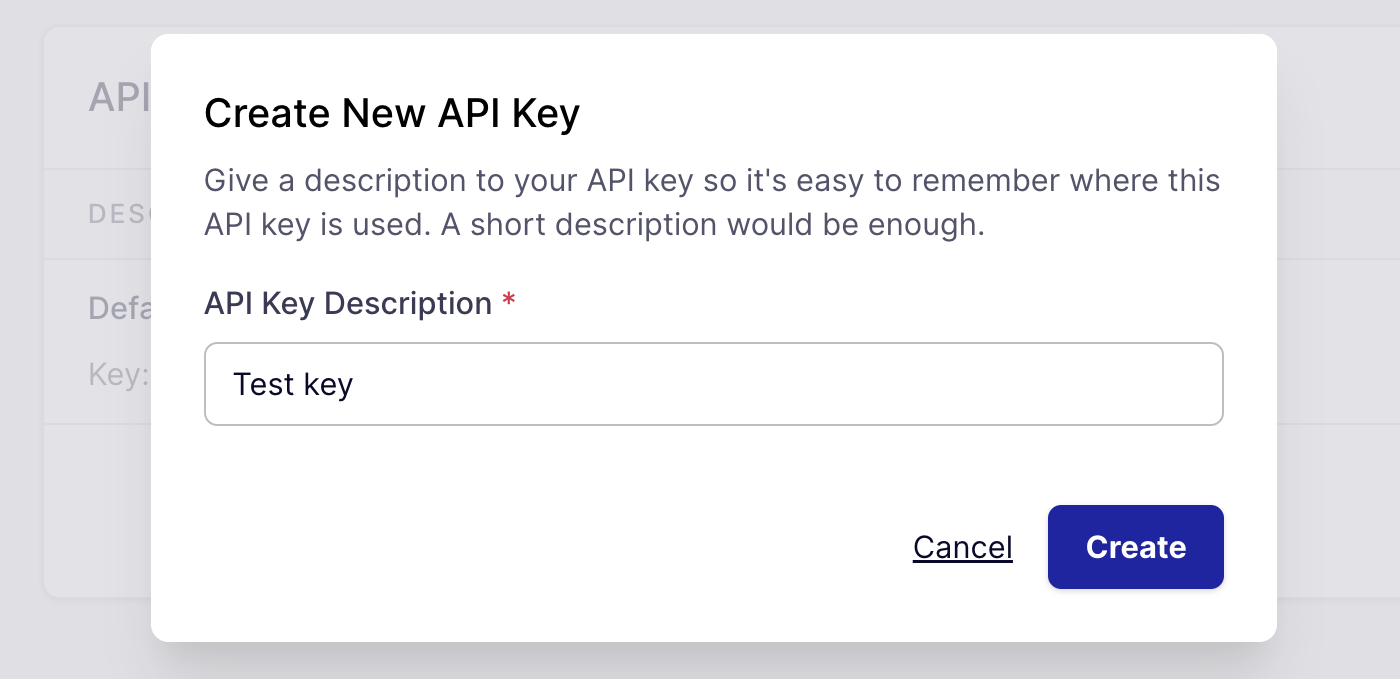
Task: Click the "API Key Description" field label
Action: pos(347,303)
